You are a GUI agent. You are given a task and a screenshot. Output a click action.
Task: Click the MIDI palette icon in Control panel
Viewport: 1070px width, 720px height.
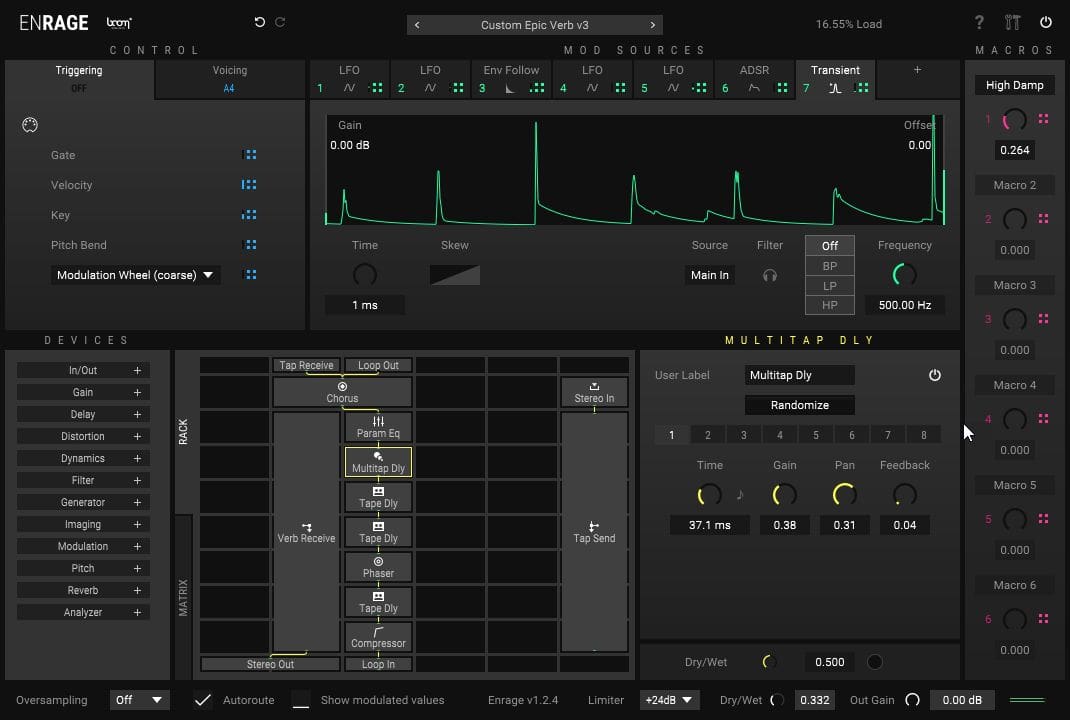tap(30, 125)
